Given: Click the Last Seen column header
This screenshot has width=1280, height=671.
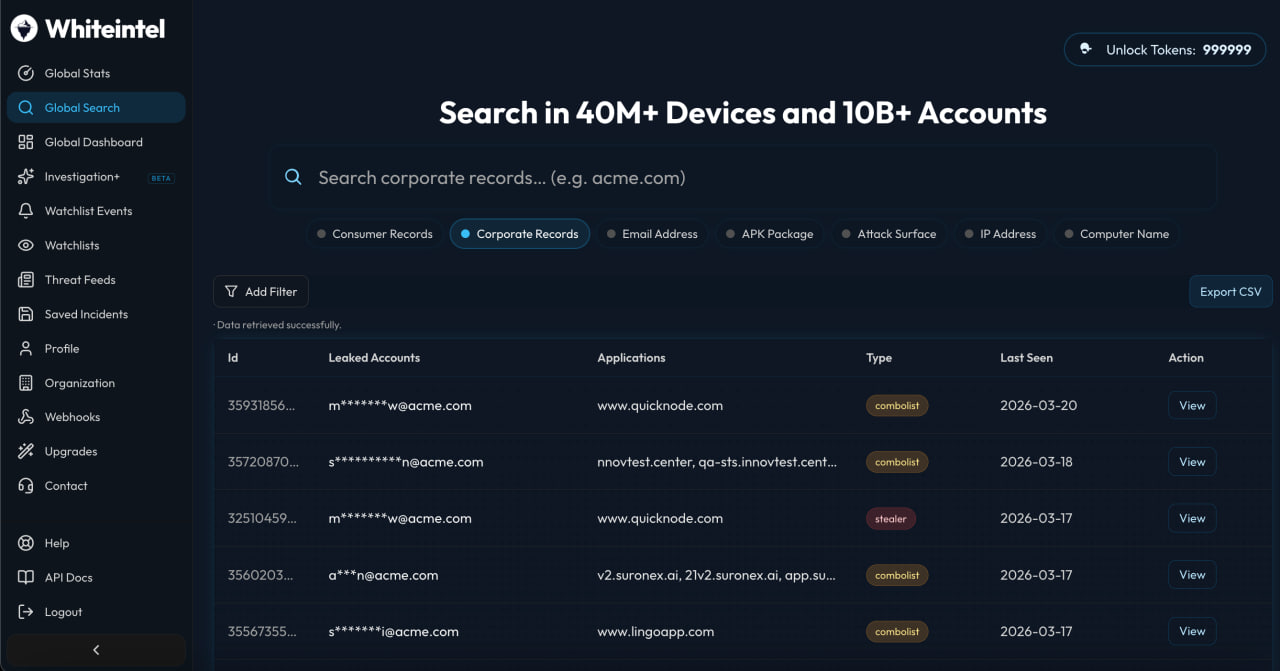Looking at the screenshot, I should [x=1026, y=357].
